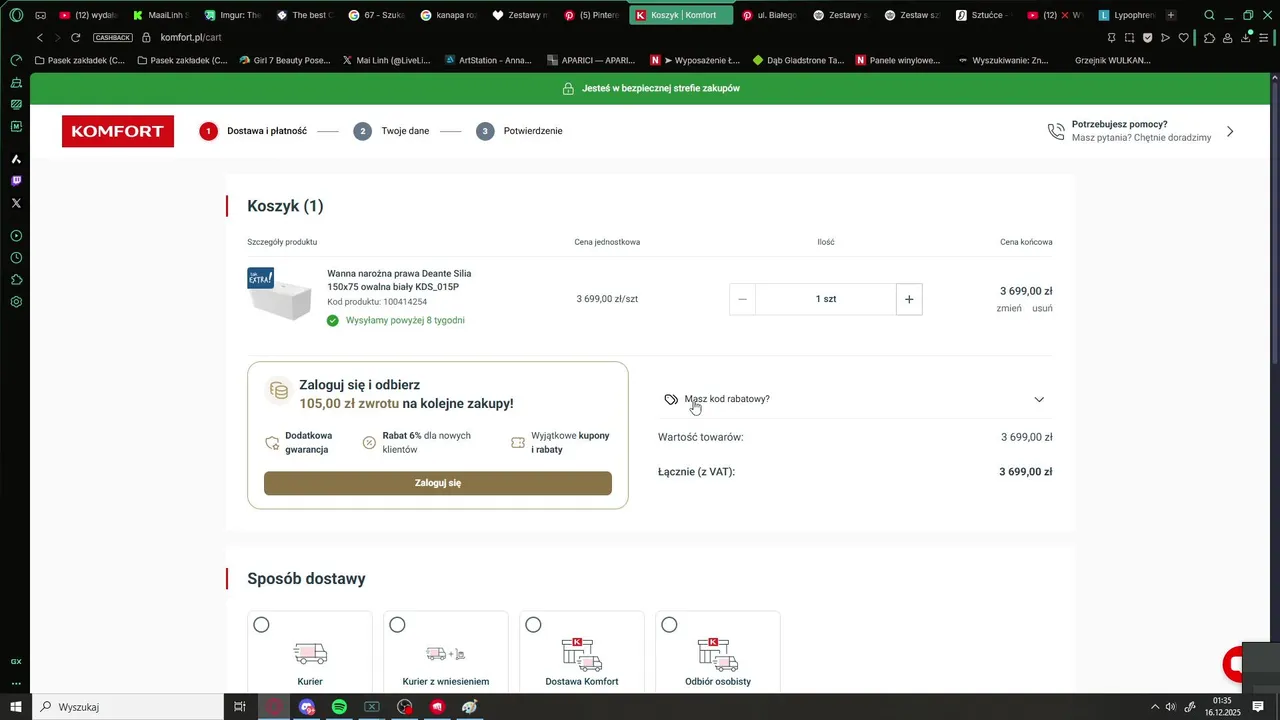
Task: Open the Windows Start button
Action: pyautogui.click(x=15, y=707)
